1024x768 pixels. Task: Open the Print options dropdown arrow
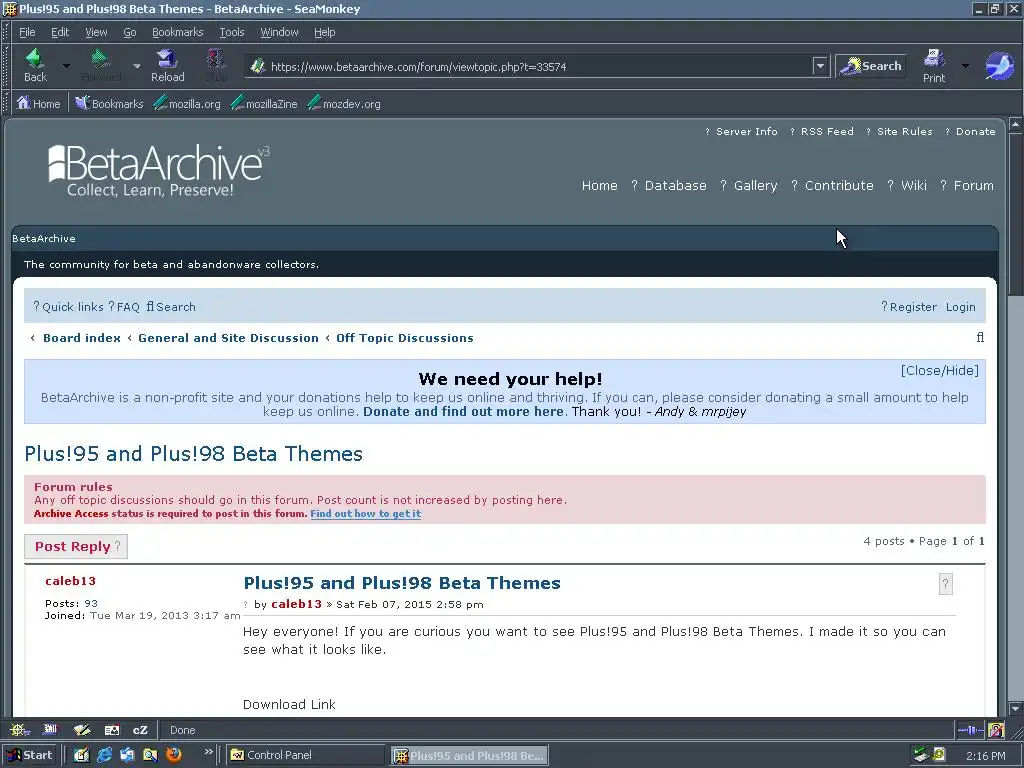(965, 66)
